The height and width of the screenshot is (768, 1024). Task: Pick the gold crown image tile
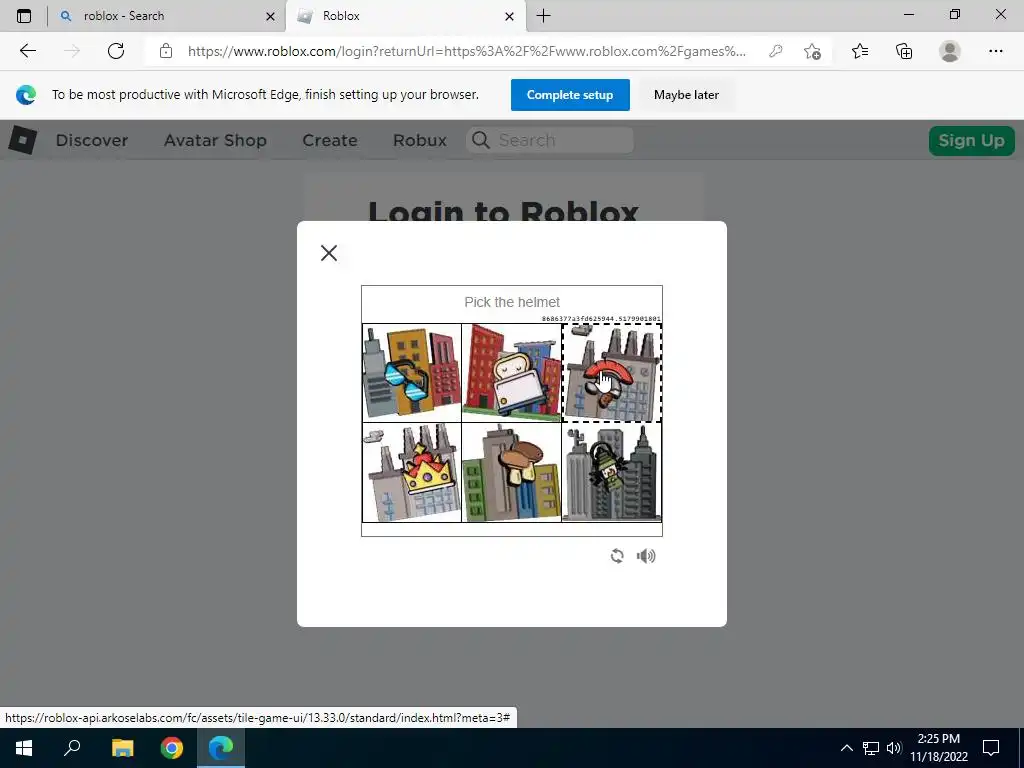pos(411,472)
